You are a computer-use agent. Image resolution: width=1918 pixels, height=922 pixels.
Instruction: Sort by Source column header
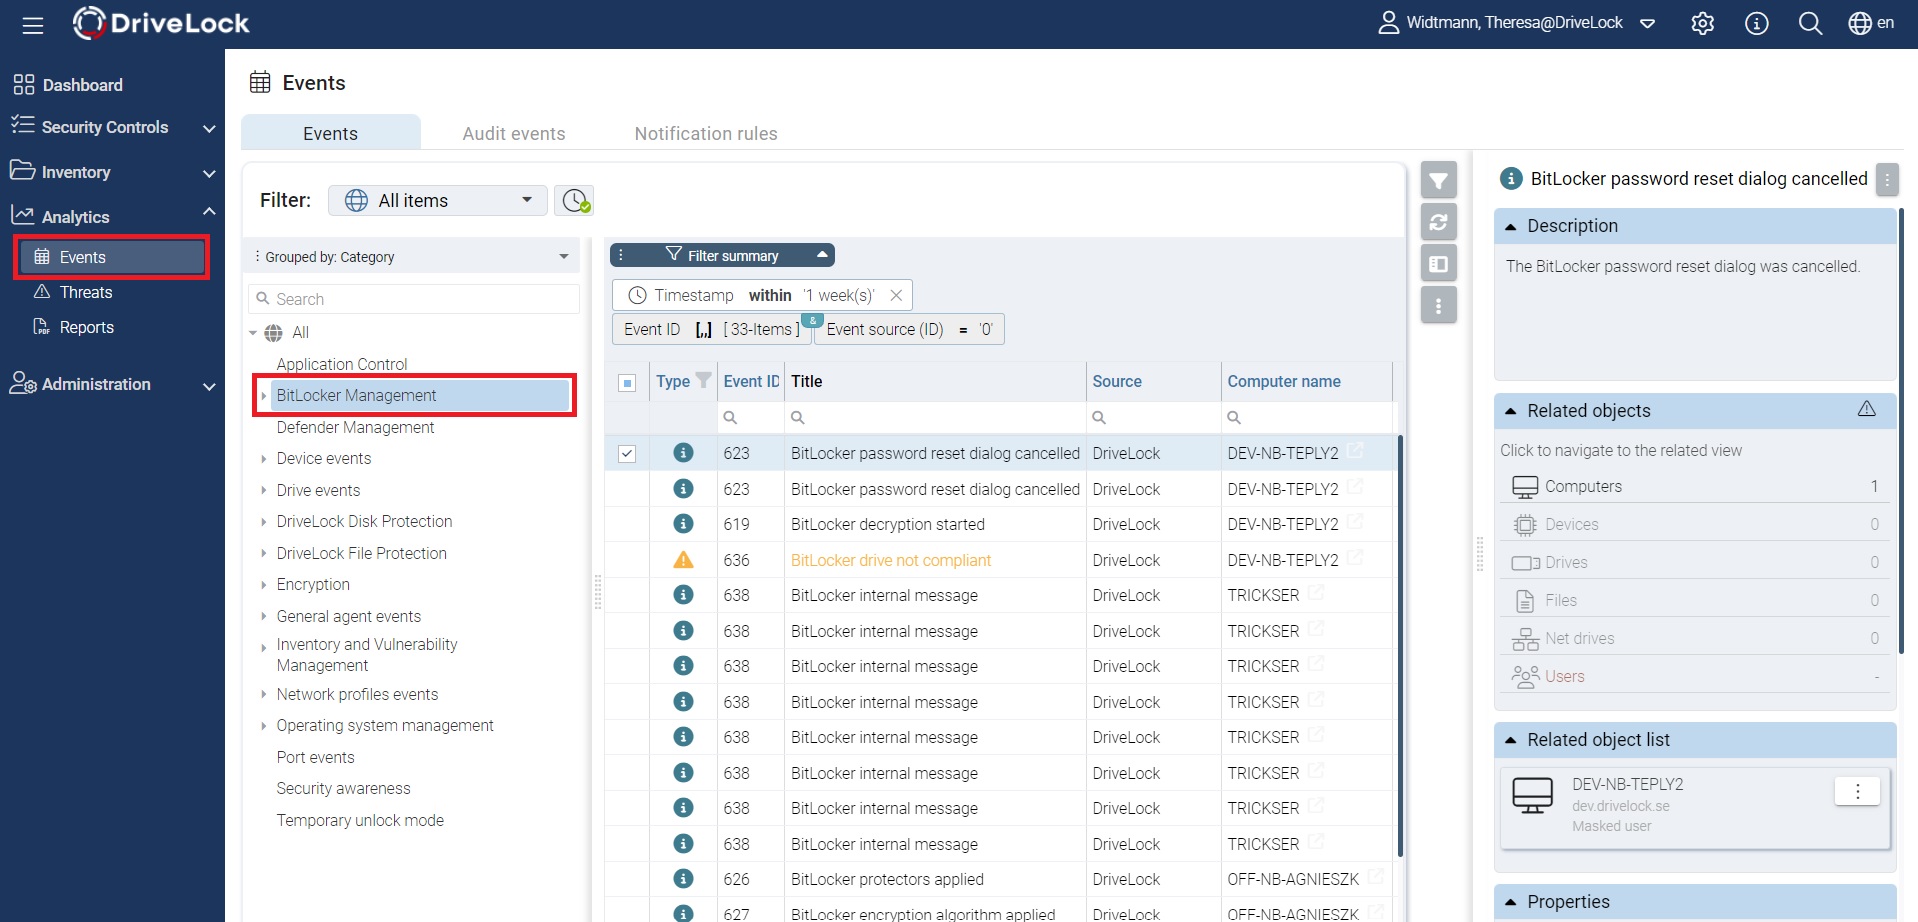click(x=1117, y=381)
